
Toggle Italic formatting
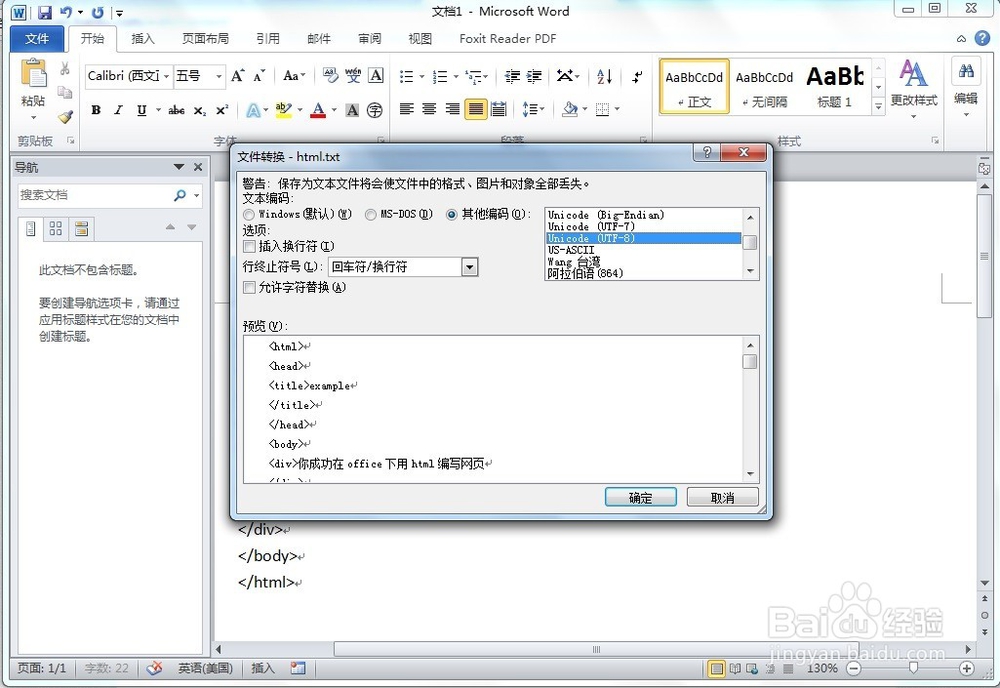pyautogui.click(x=118, y=110)
